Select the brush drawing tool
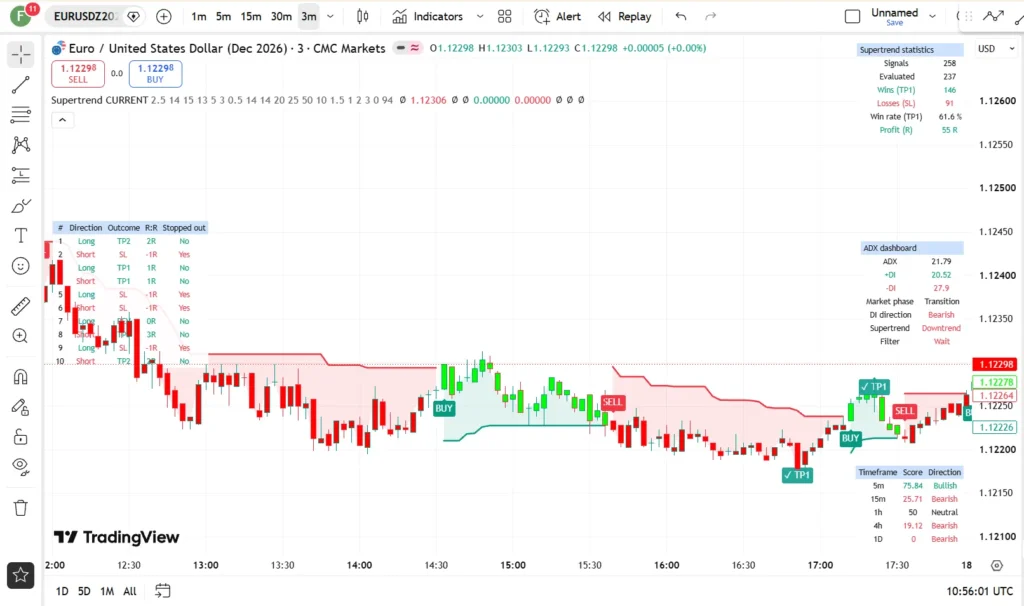Screen dimensions: 1024x606 [x=21, y=206]
